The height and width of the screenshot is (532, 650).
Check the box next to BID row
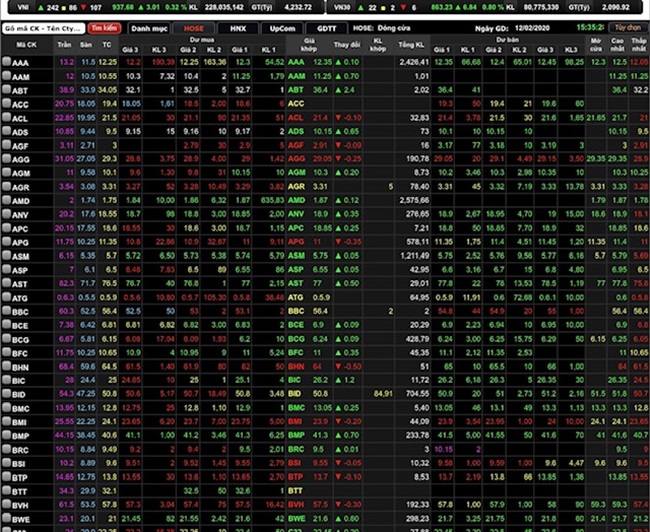coord(8,394)
